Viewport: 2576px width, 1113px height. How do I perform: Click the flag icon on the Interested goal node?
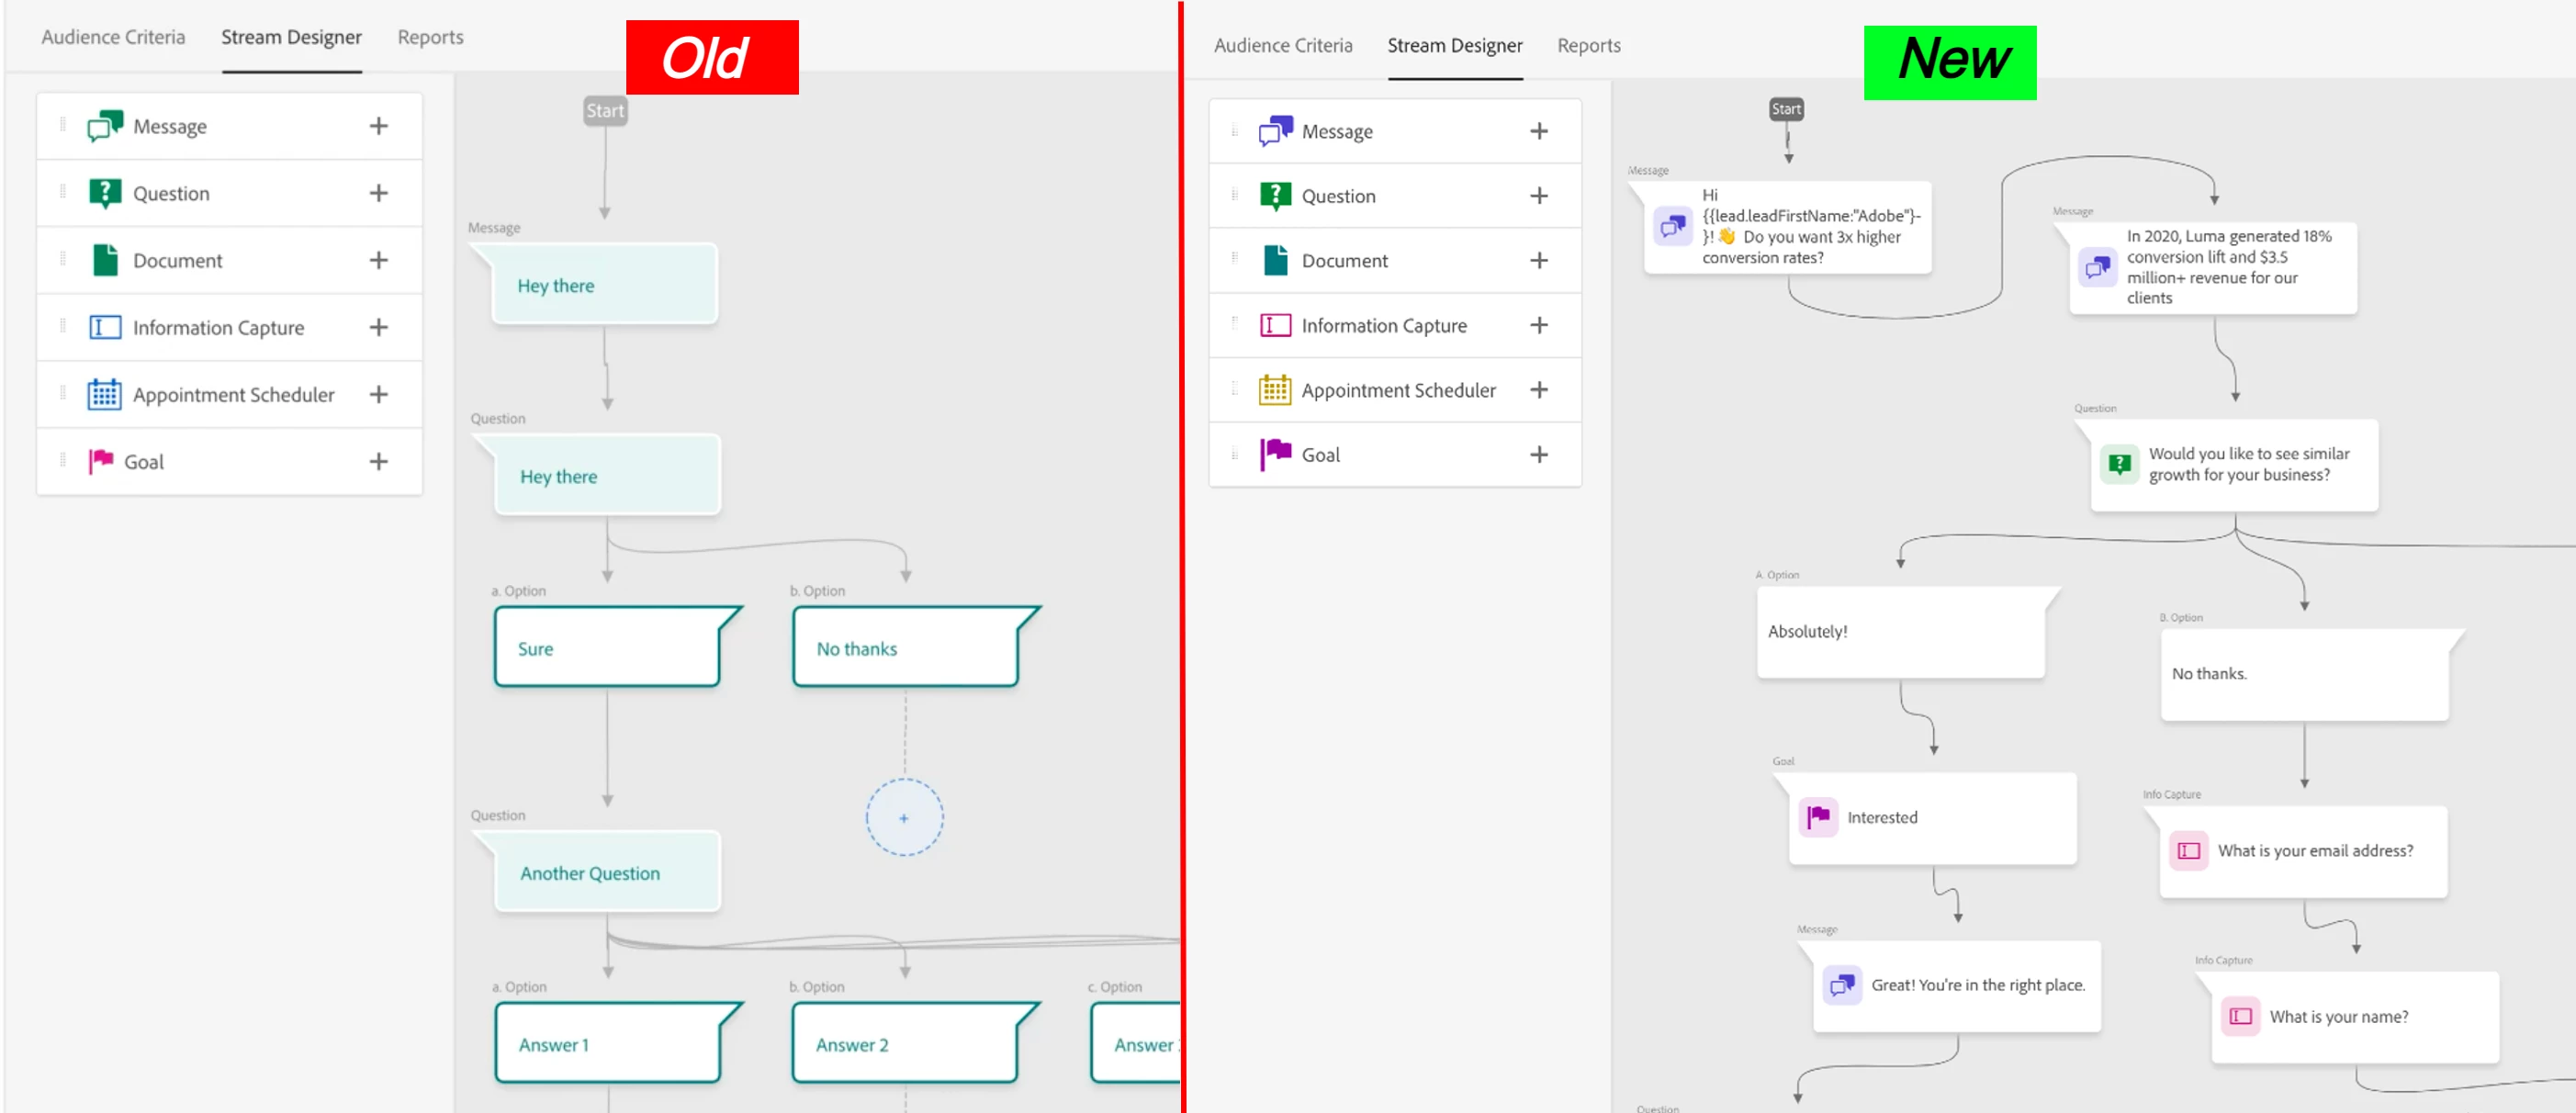[1817, 817]
